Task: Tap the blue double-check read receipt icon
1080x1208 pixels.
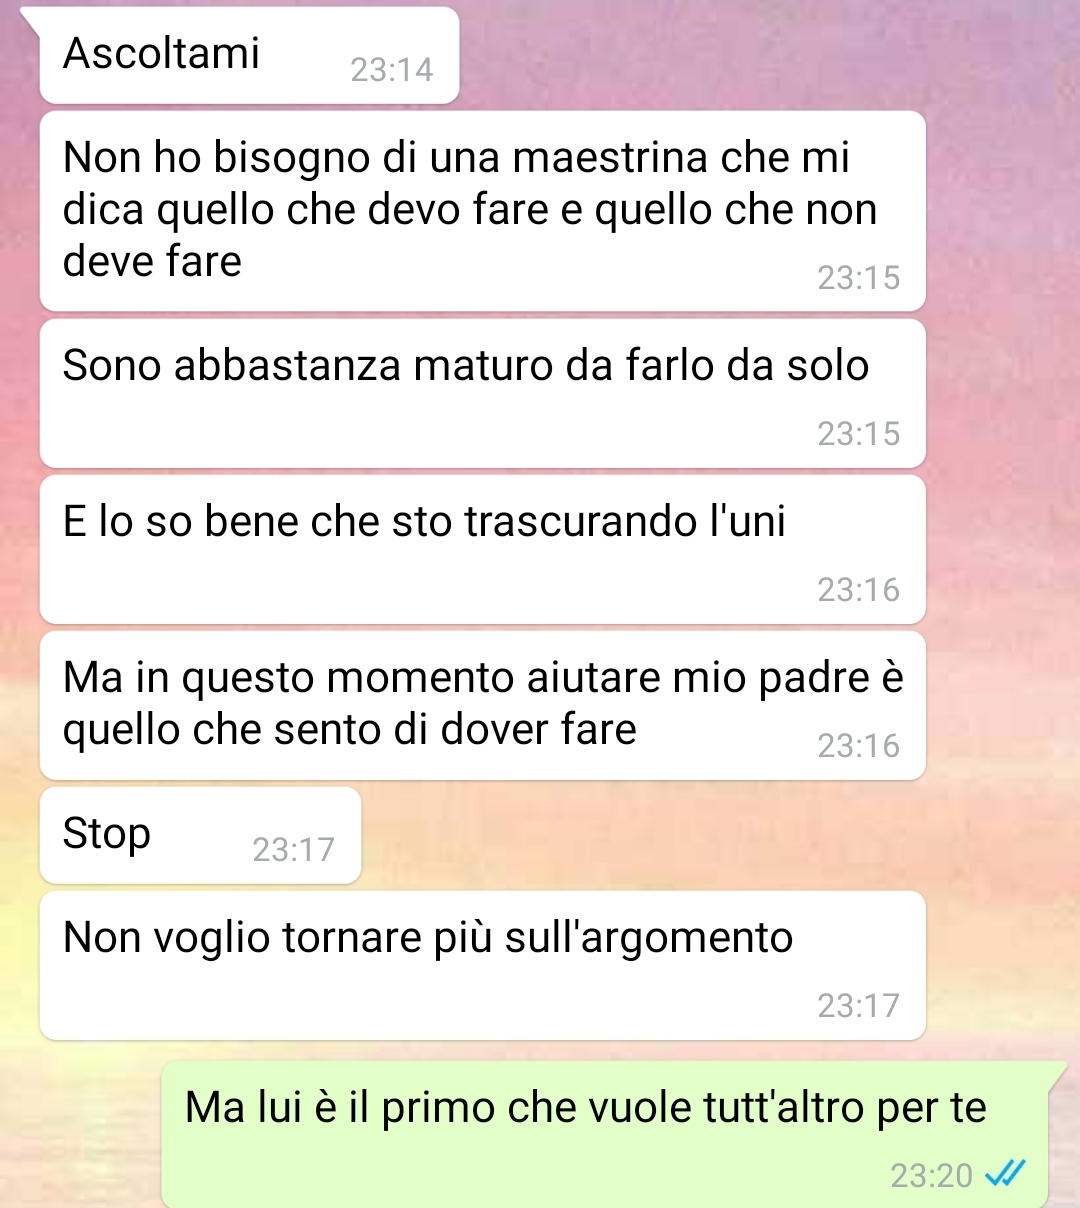Action: pos(1005,1172)
